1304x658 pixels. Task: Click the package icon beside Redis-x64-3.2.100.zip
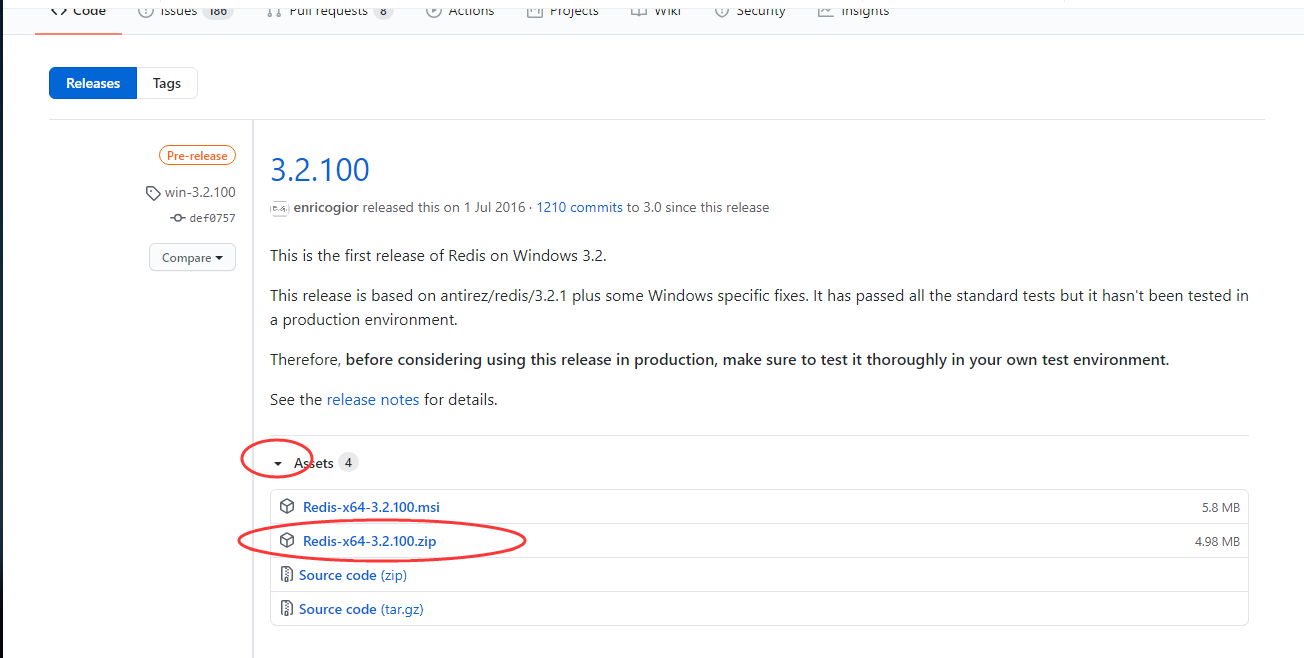pyautogui.click(x=287, y=540)
